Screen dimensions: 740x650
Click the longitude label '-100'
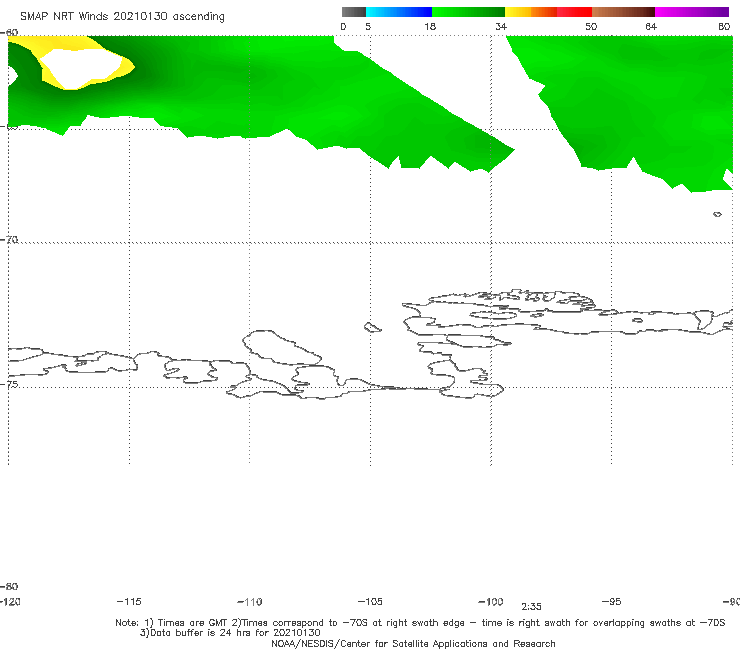pyautogui.click(x=491, y=602)
